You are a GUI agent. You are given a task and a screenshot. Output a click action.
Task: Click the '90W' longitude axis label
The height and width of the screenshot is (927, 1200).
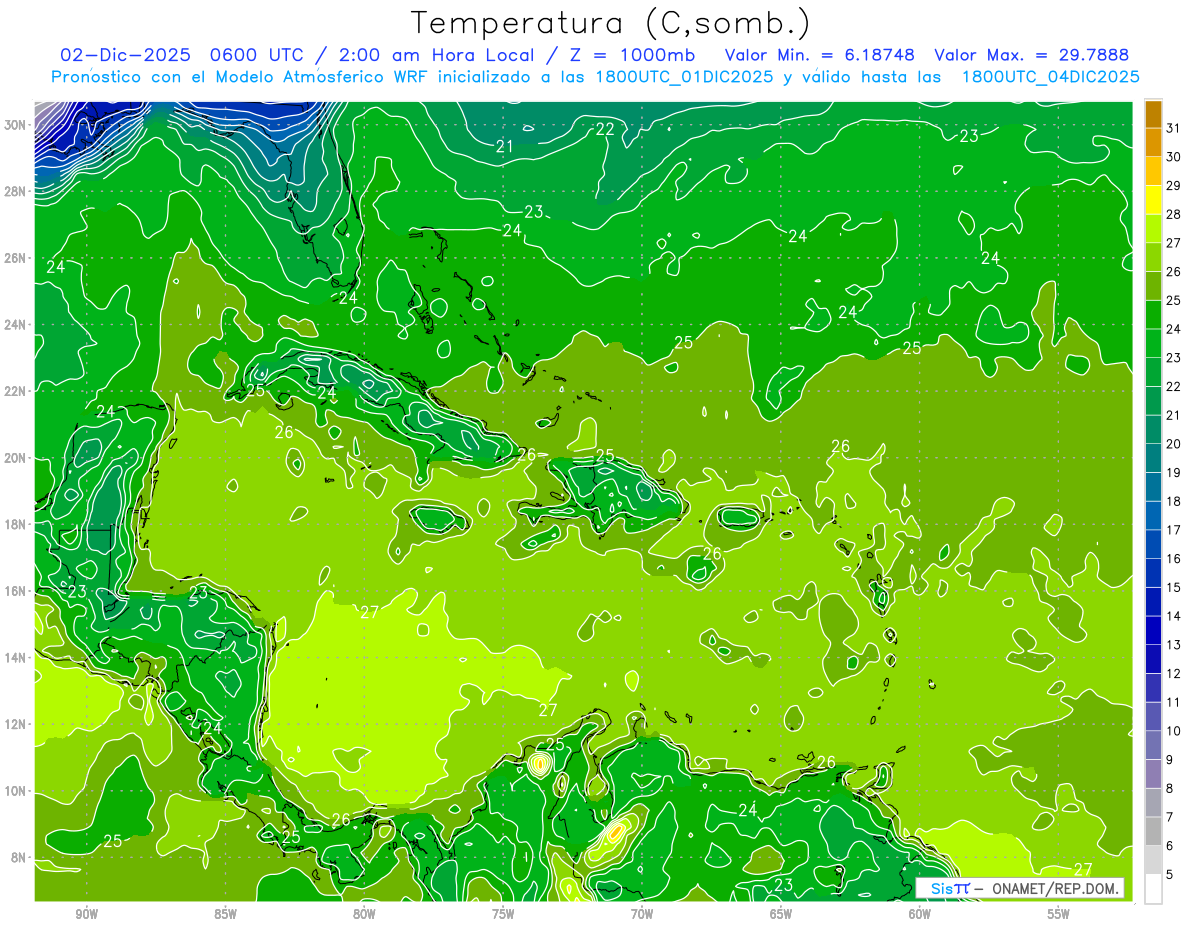[x=86, y=914]
